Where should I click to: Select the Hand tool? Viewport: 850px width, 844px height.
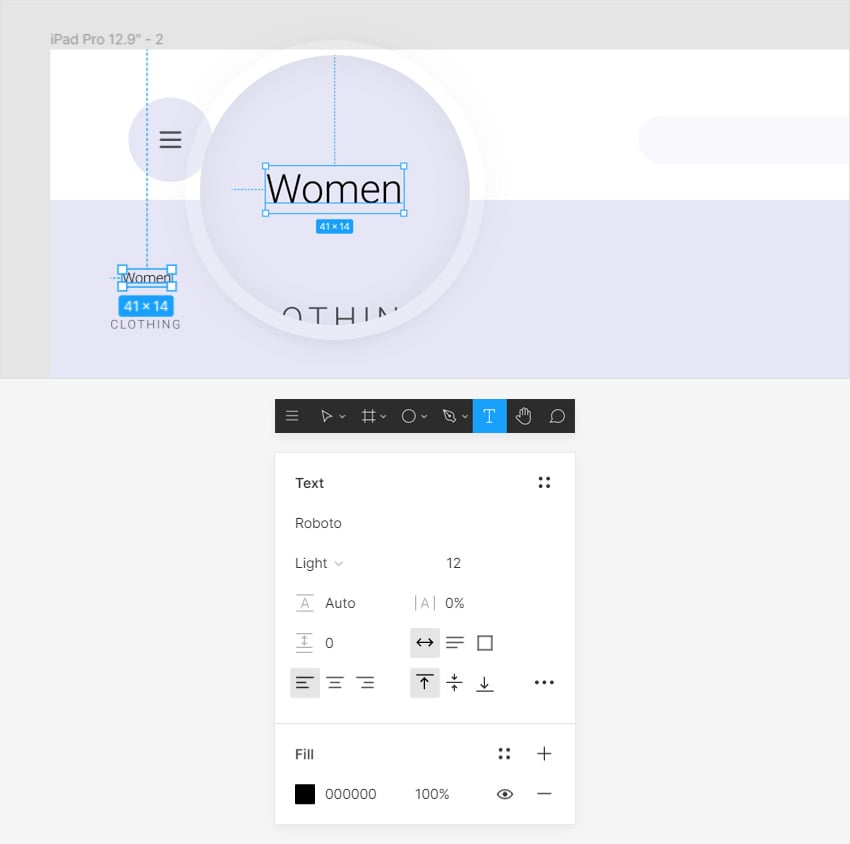click(523, 416)
